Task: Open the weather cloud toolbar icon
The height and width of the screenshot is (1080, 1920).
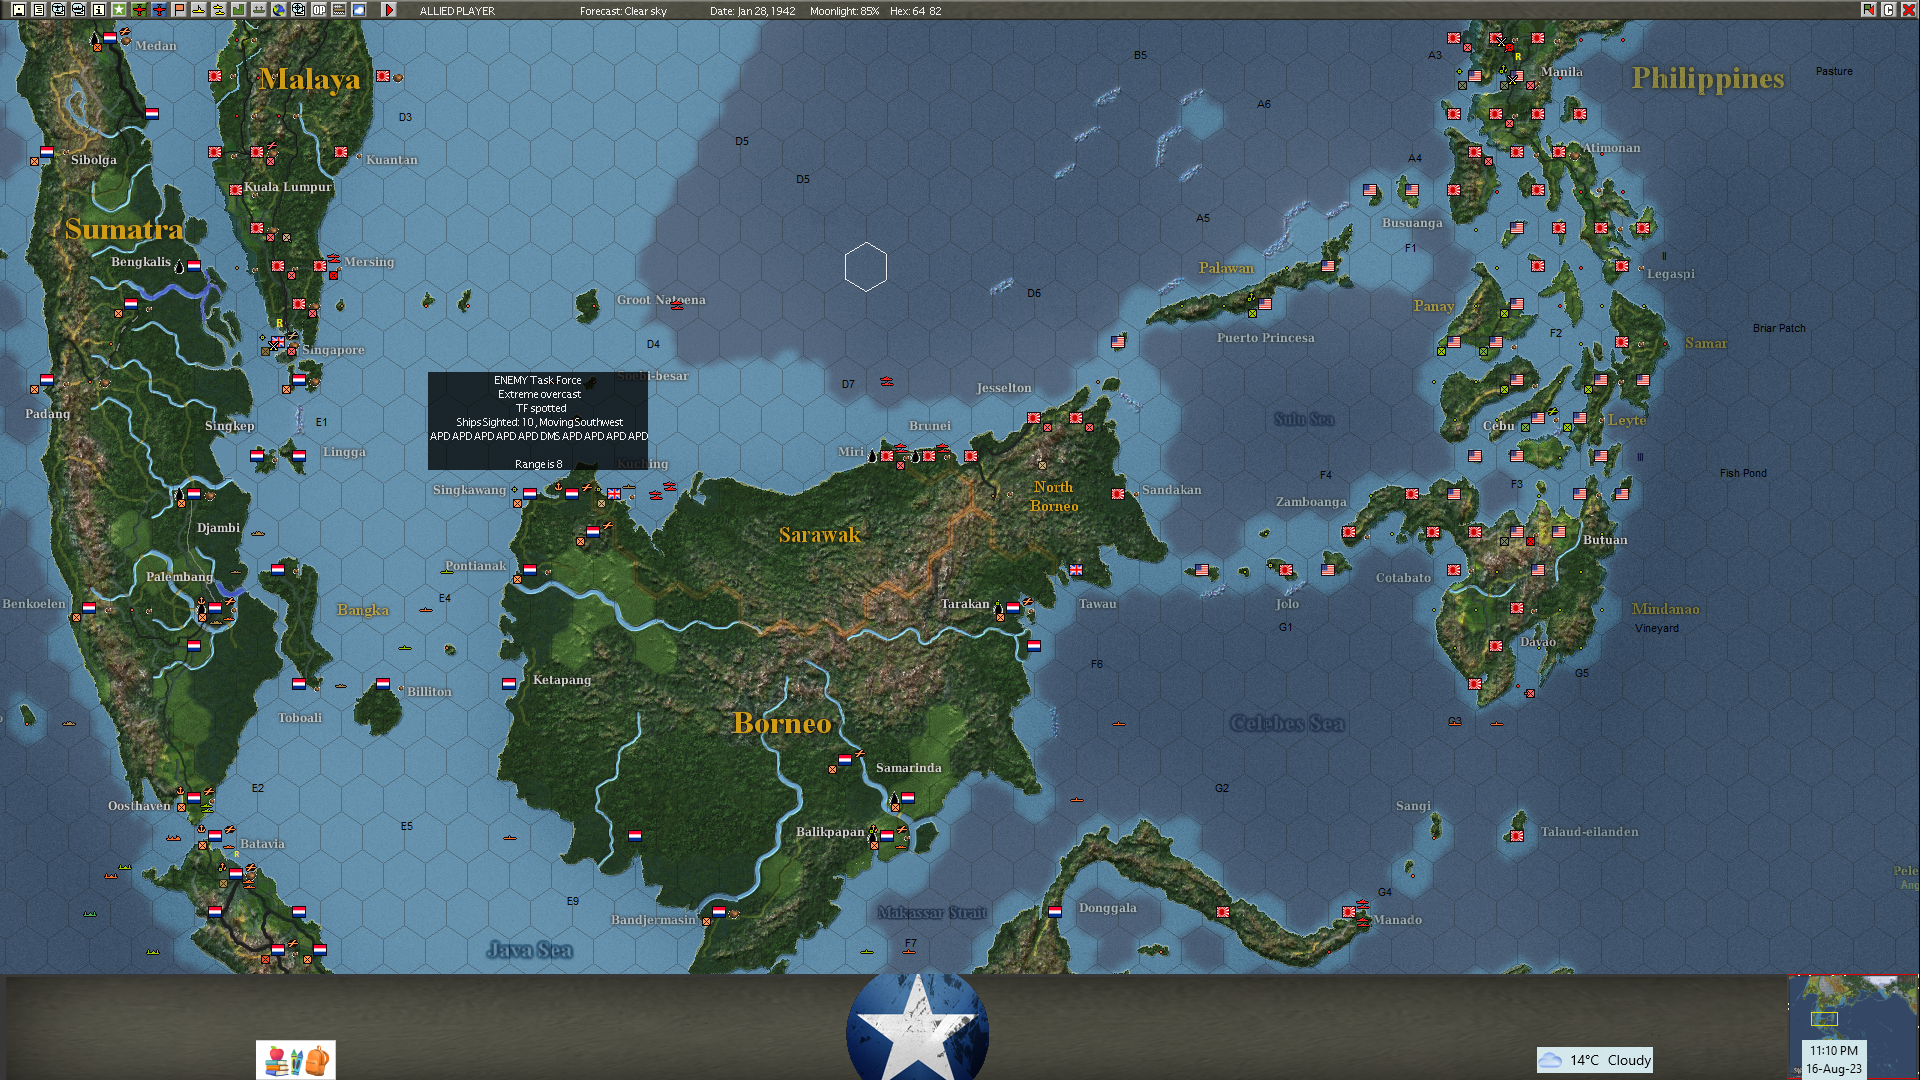Action: tap(359, 10)
